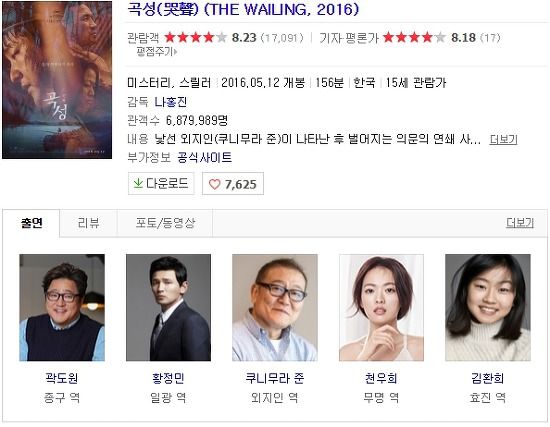Click the critic star rating icons

tap(414, 37)
